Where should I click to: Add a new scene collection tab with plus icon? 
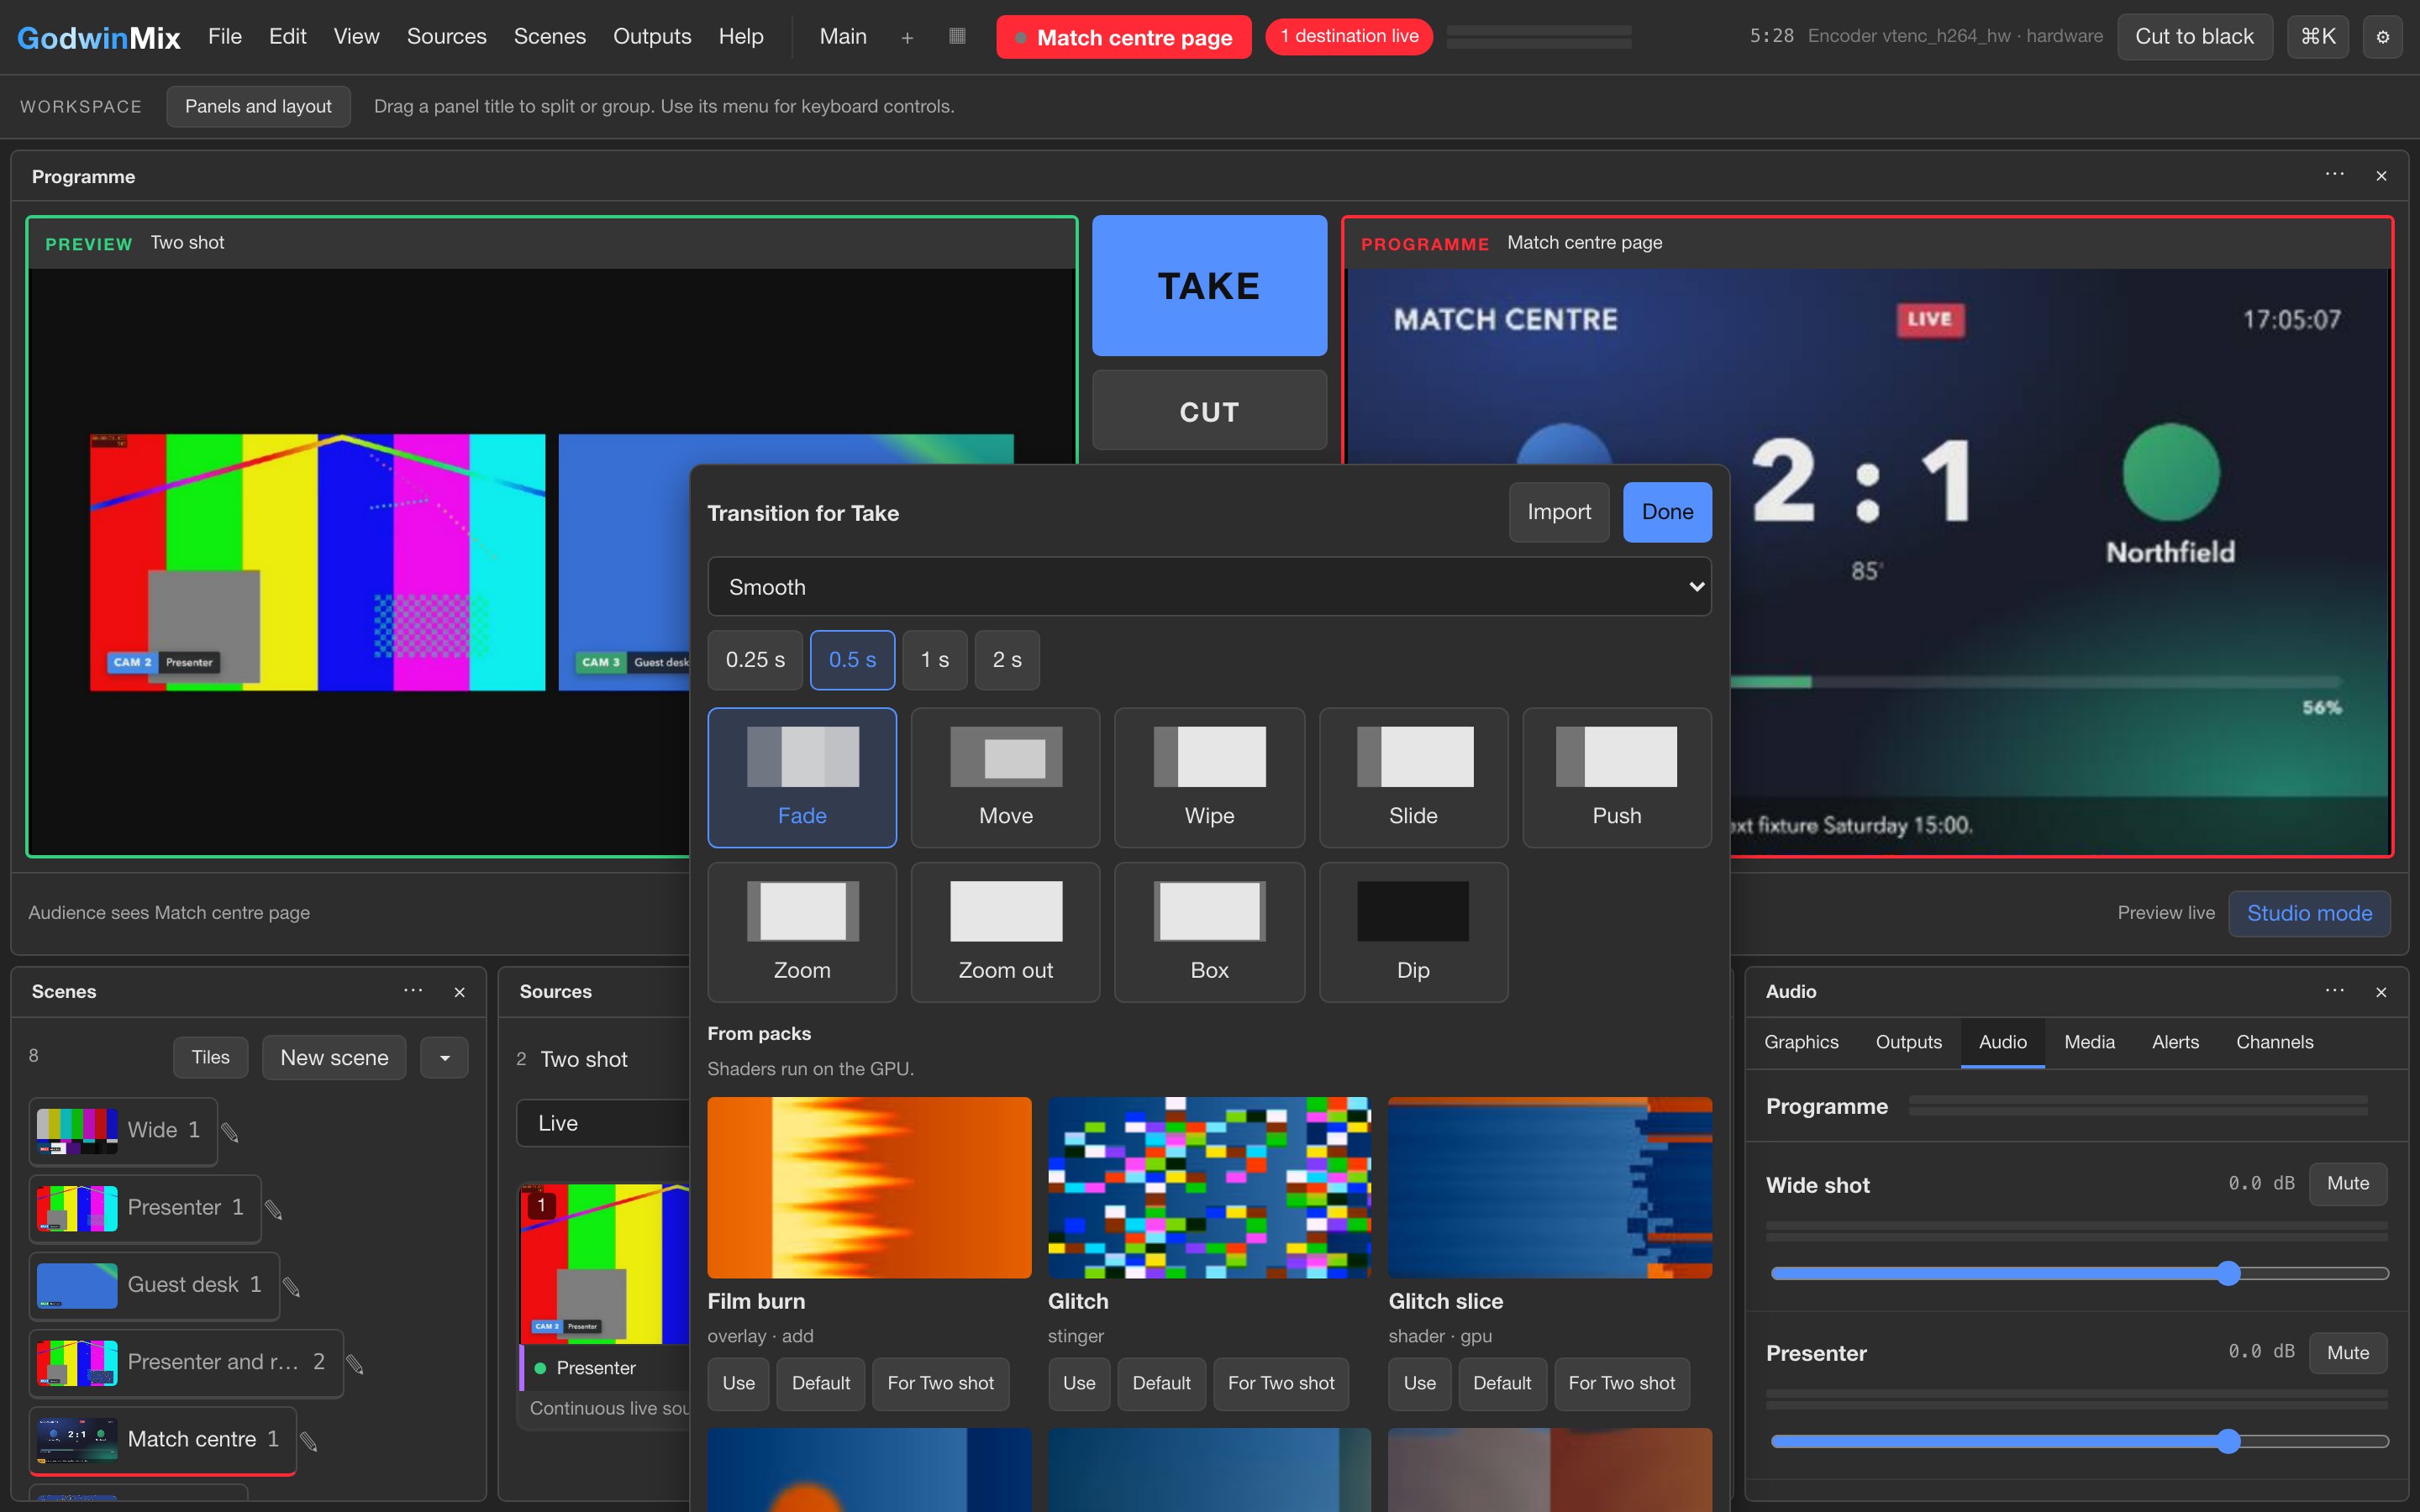pyautogui.click(x=907, y=37)
